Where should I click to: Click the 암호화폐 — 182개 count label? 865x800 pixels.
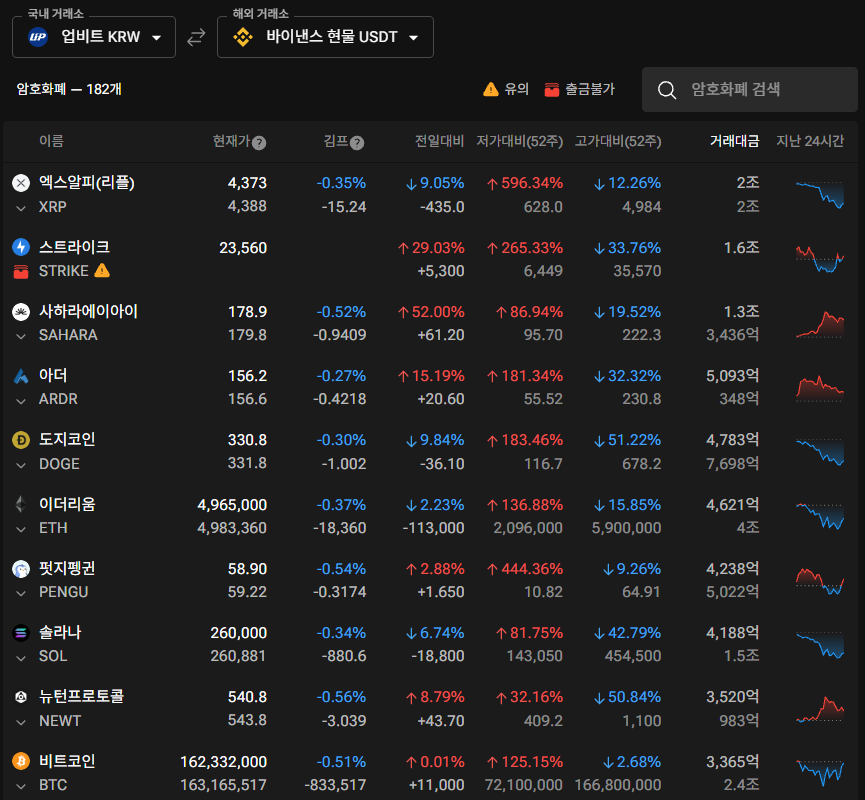coord(69,89)
